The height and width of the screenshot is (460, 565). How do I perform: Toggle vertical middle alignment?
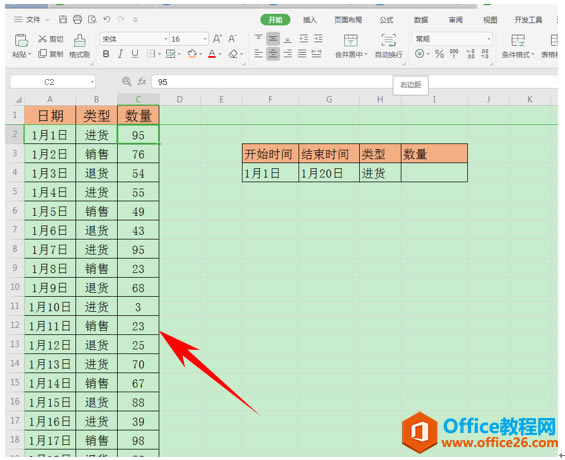click(273, 39)
